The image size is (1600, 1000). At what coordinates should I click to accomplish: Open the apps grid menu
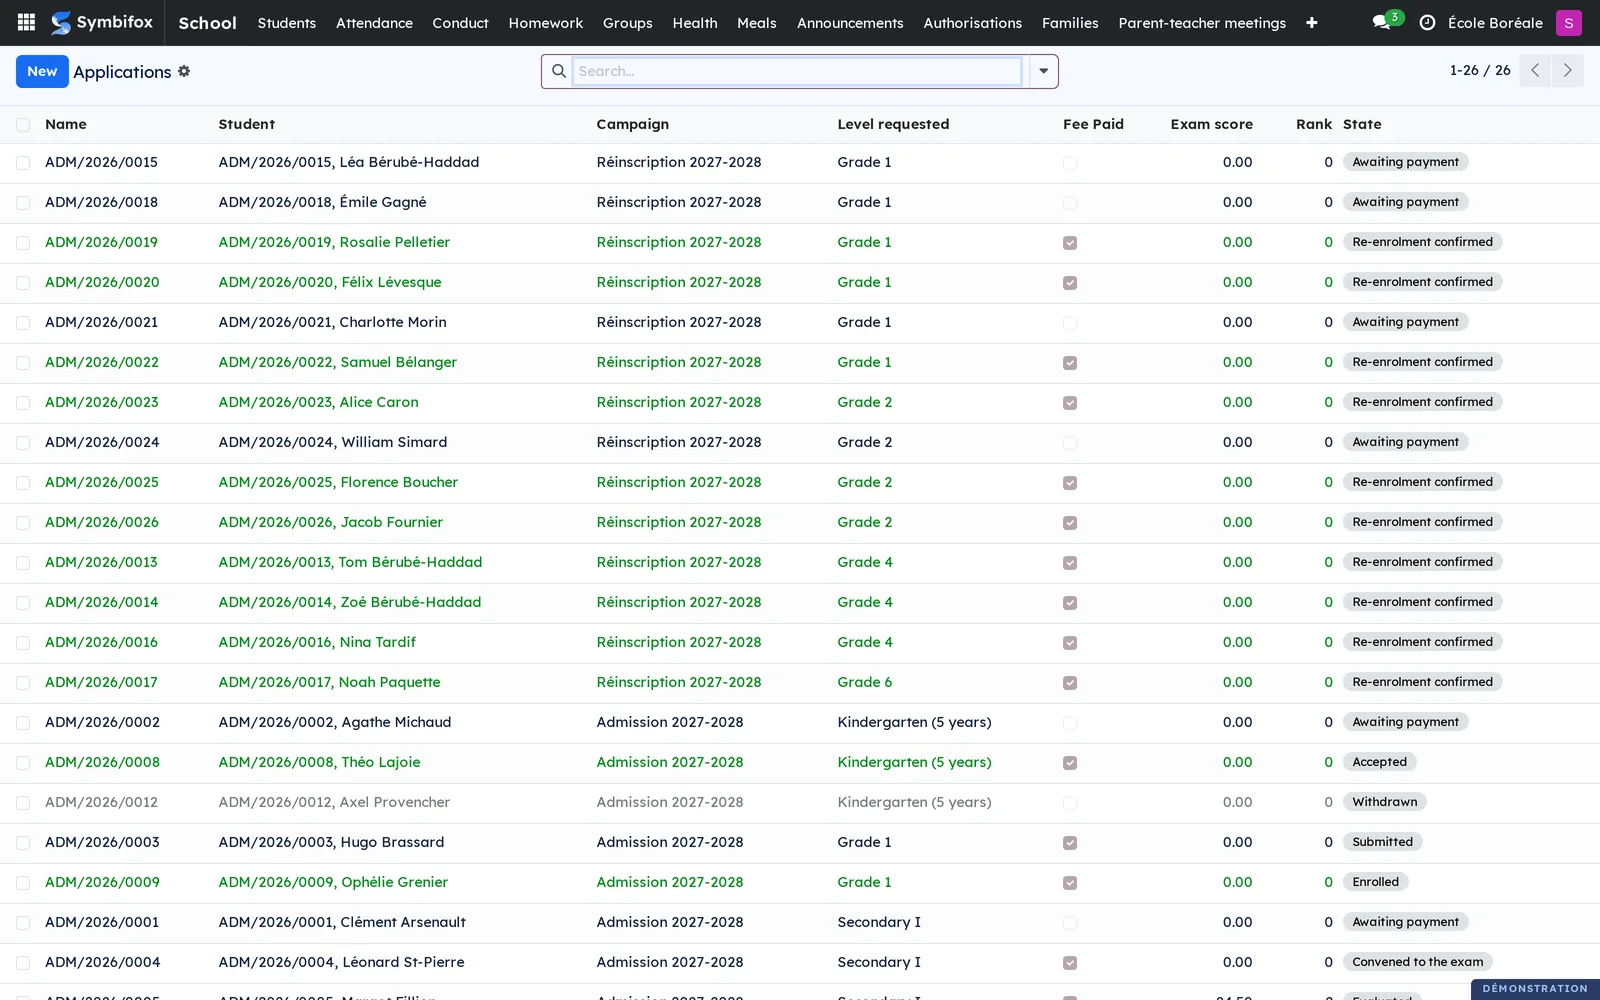[27, 22]
